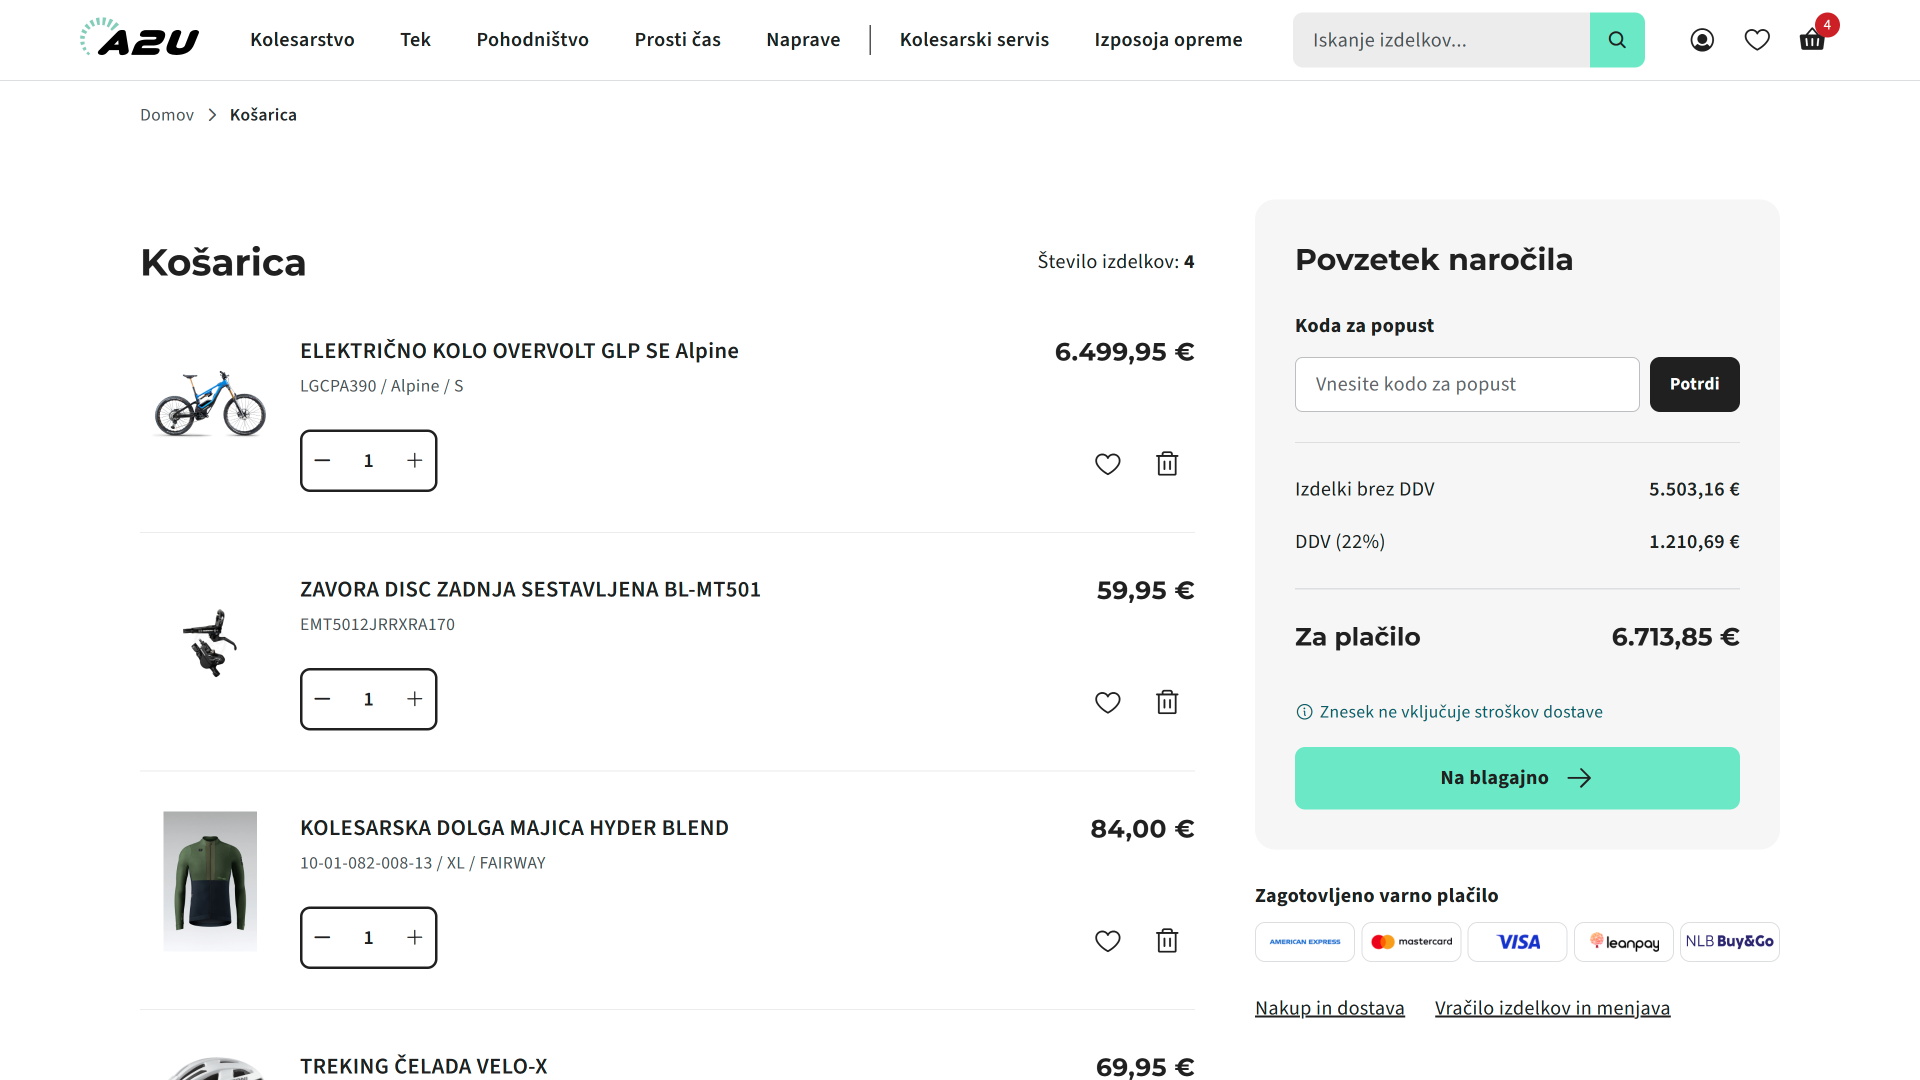
Task: Open the Kolesarstvo menu
Action: point(302,40)
